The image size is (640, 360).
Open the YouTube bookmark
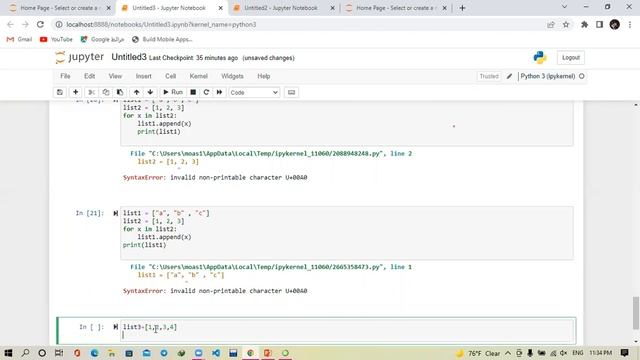56,39
